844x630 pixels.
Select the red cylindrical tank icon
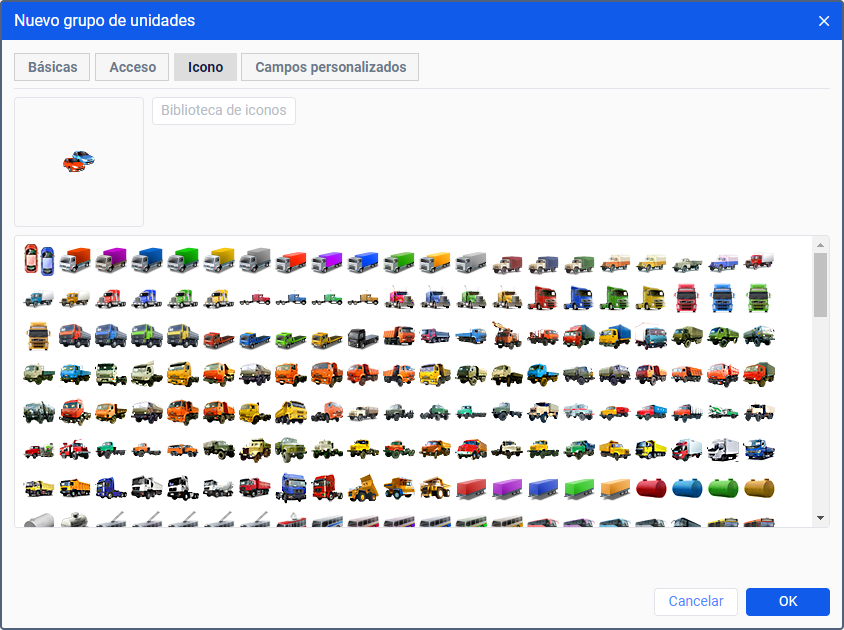[651, 488]
